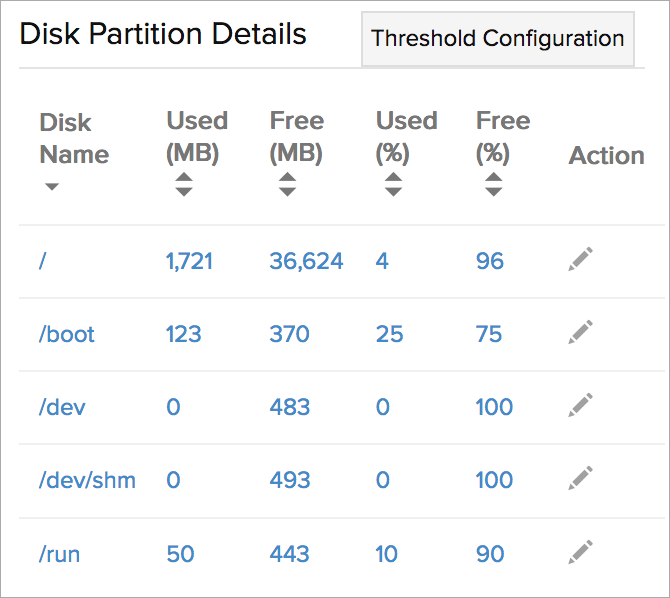670x598 pixels.
Task: Open the / disk partition link
Action: click(43, 262)
